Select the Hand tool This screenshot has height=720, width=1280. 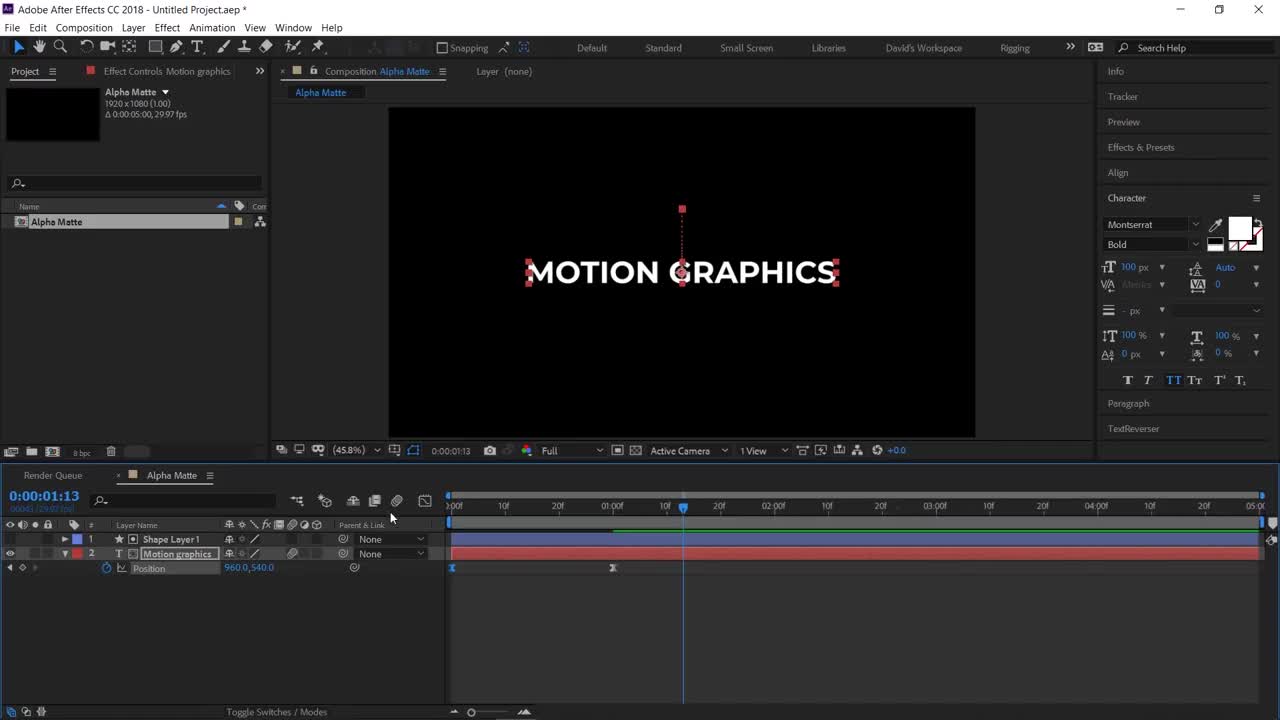click(39, 47)
